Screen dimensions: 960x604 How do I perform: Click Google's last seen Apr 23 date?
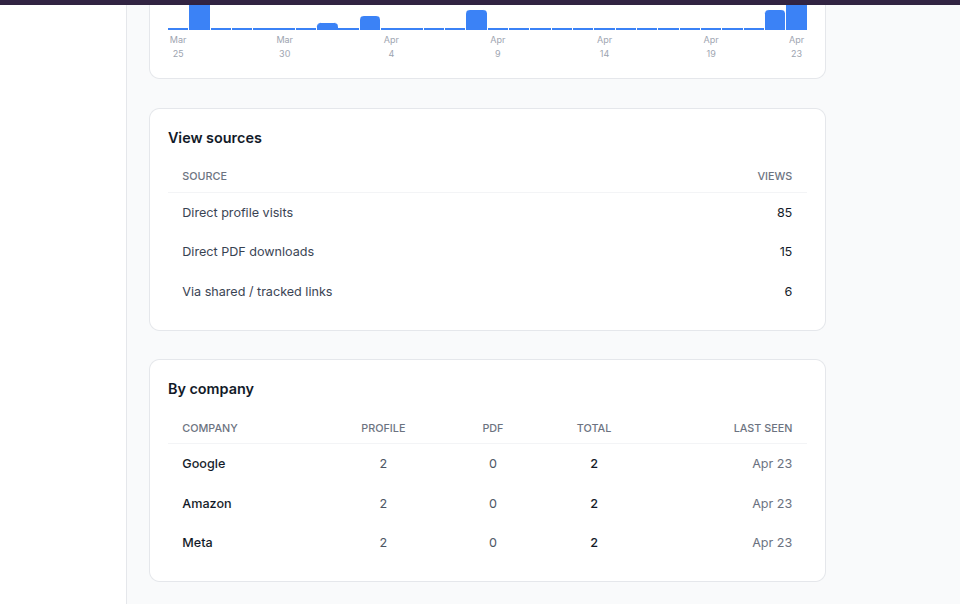772,464
